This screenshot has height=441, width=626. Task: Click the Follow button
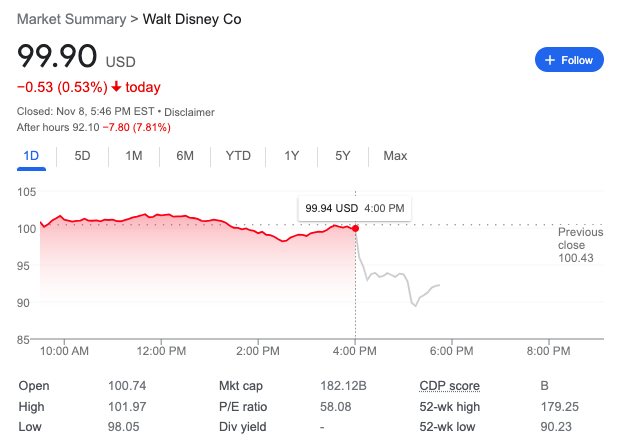(x=569, y=60)
